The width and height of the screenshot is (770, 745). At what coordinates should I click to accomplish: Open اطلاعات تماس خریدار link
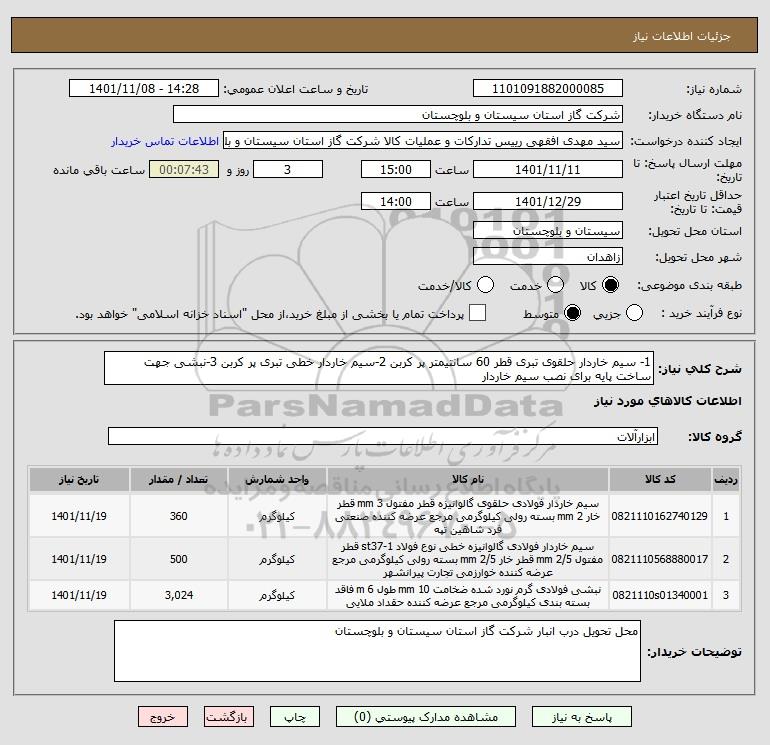pyautogui.click(x=165, y=141)
